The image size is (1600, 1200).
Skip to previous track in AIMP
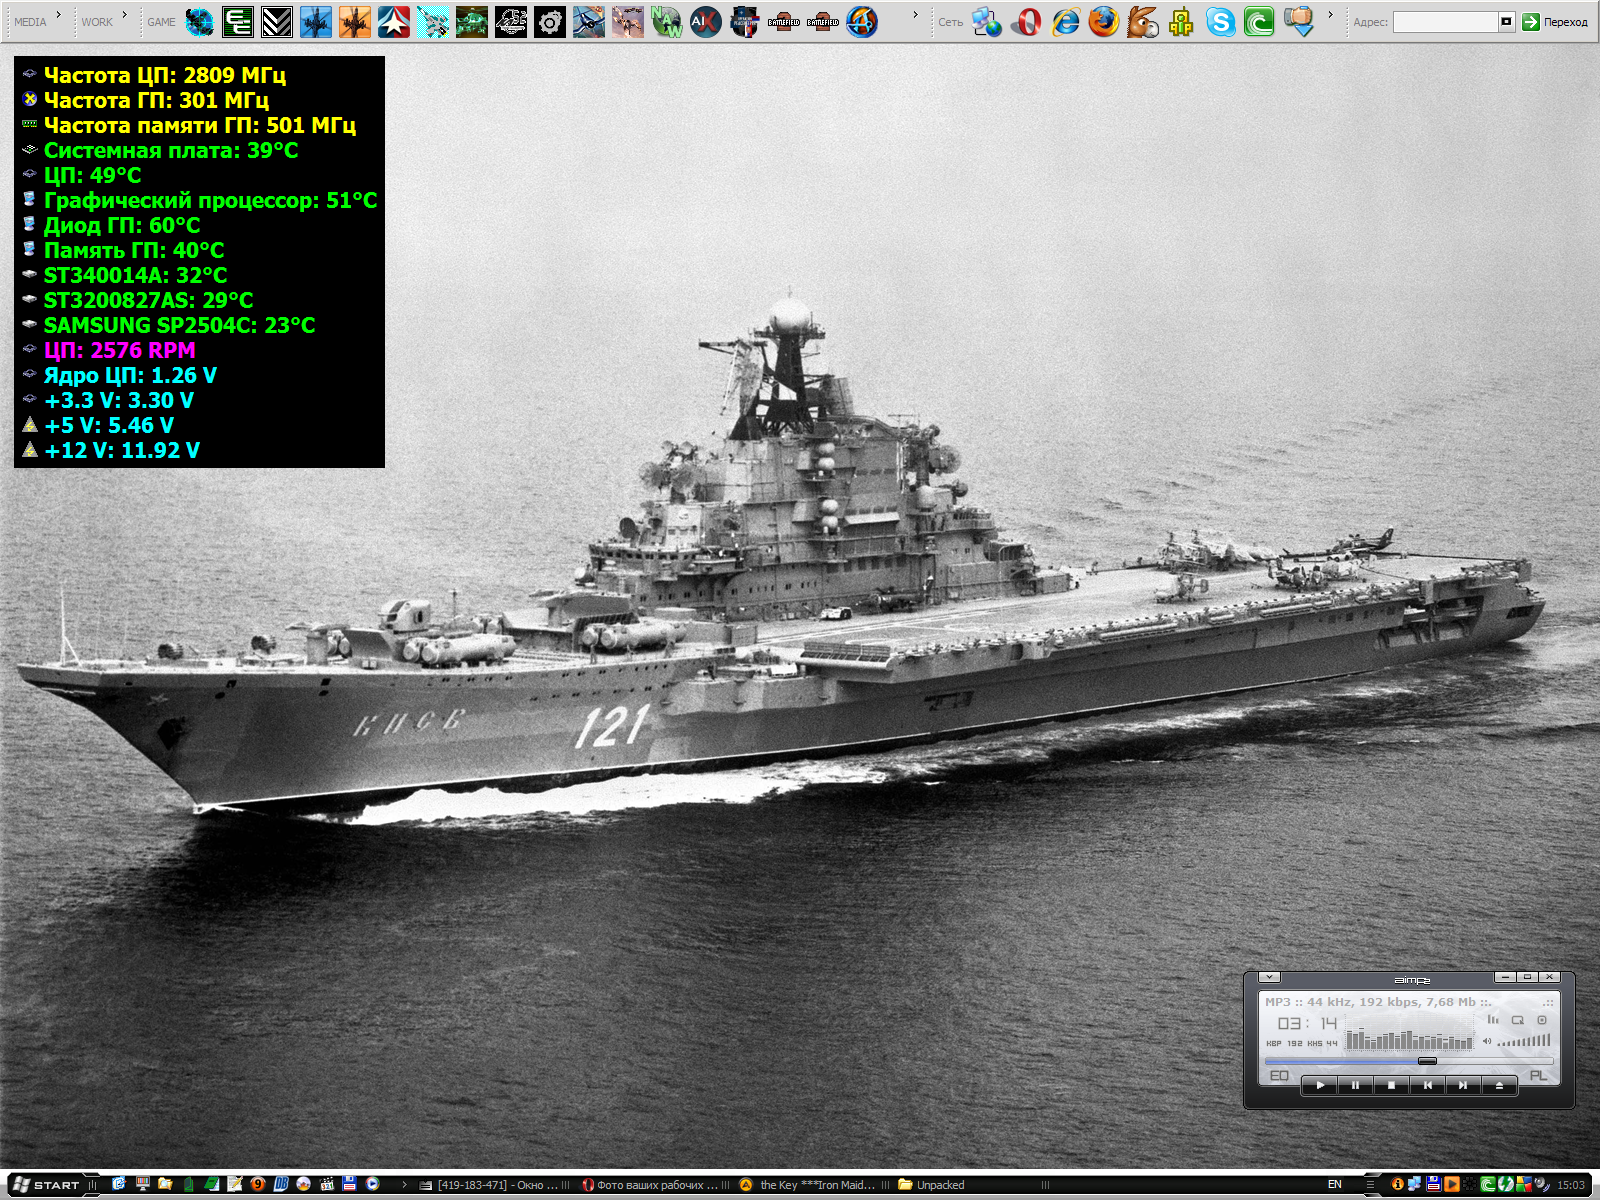[1427, 1085]
